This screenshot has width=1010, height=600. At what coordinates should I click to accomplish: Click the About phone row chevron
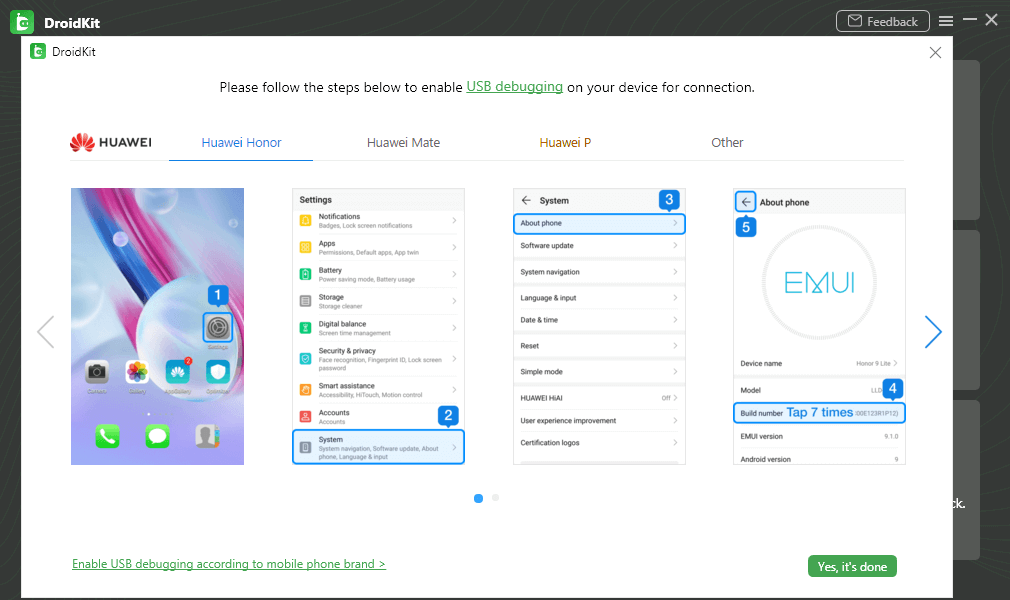coord(675,223)
